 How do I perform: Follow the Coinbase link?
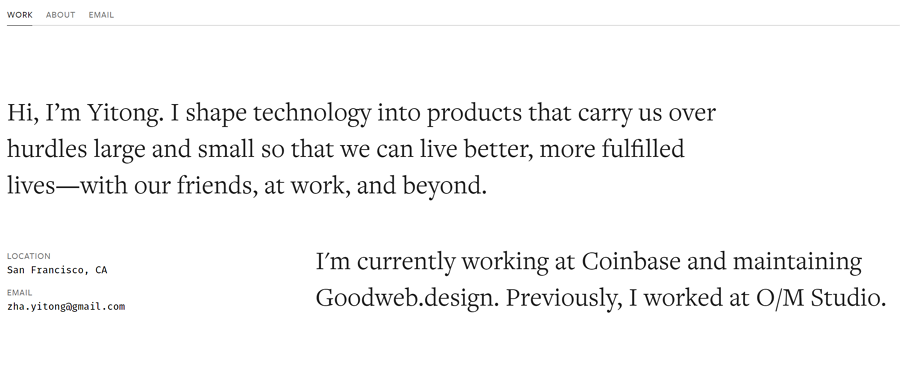[x=631, y=261]
